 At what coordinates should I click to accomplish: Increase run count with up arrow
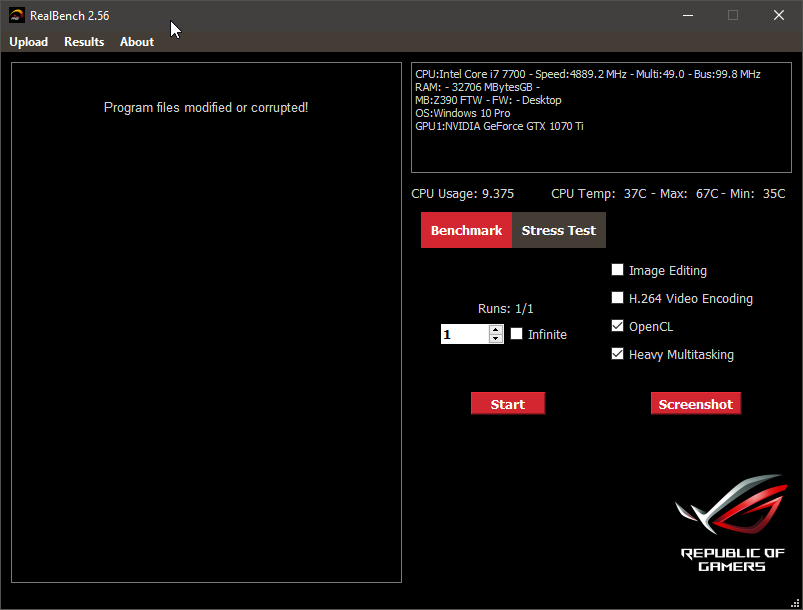tap(496, 330)
